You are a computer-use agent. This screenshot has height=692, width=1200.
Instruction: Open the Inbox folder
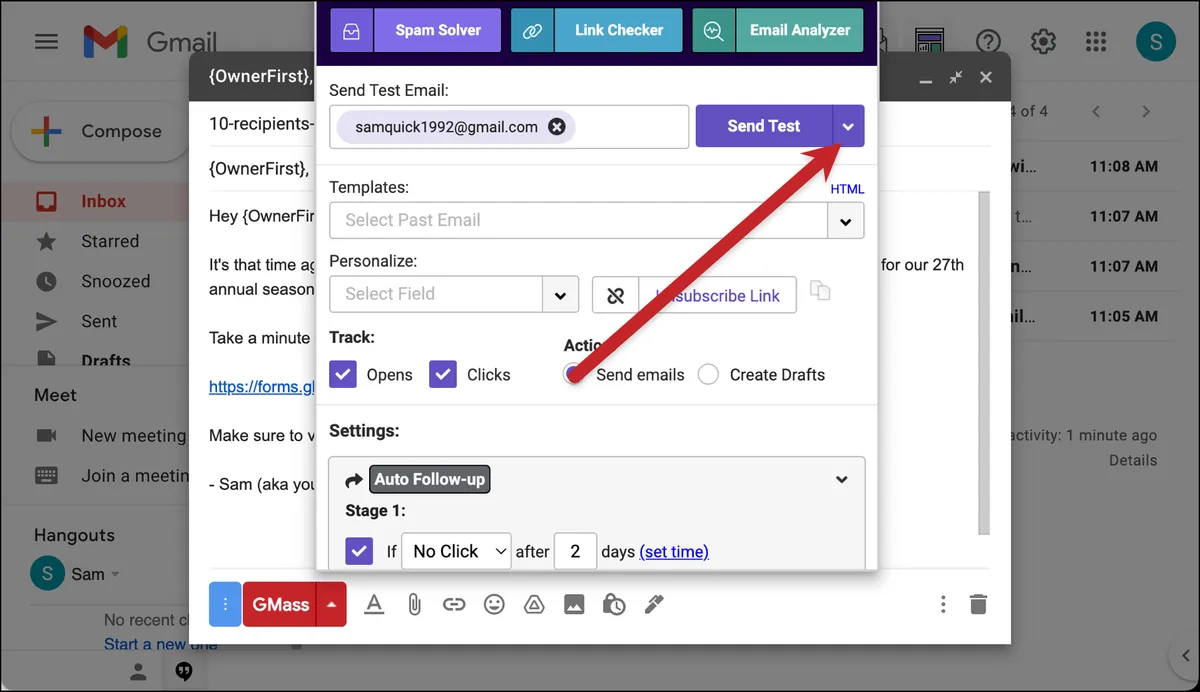103,201
